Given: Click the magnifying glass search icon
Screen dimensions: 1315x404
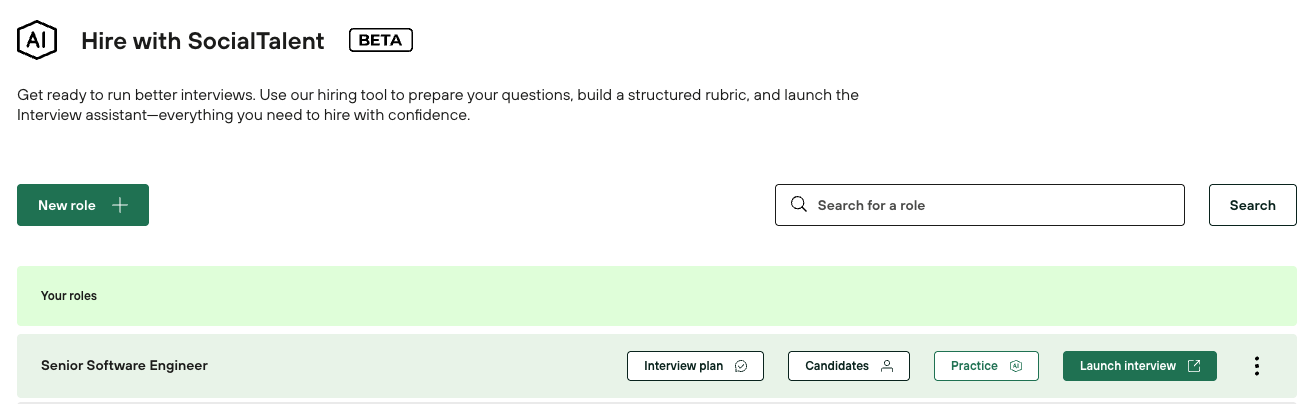Looking at the screenshot, I should (x=798, y=204).
